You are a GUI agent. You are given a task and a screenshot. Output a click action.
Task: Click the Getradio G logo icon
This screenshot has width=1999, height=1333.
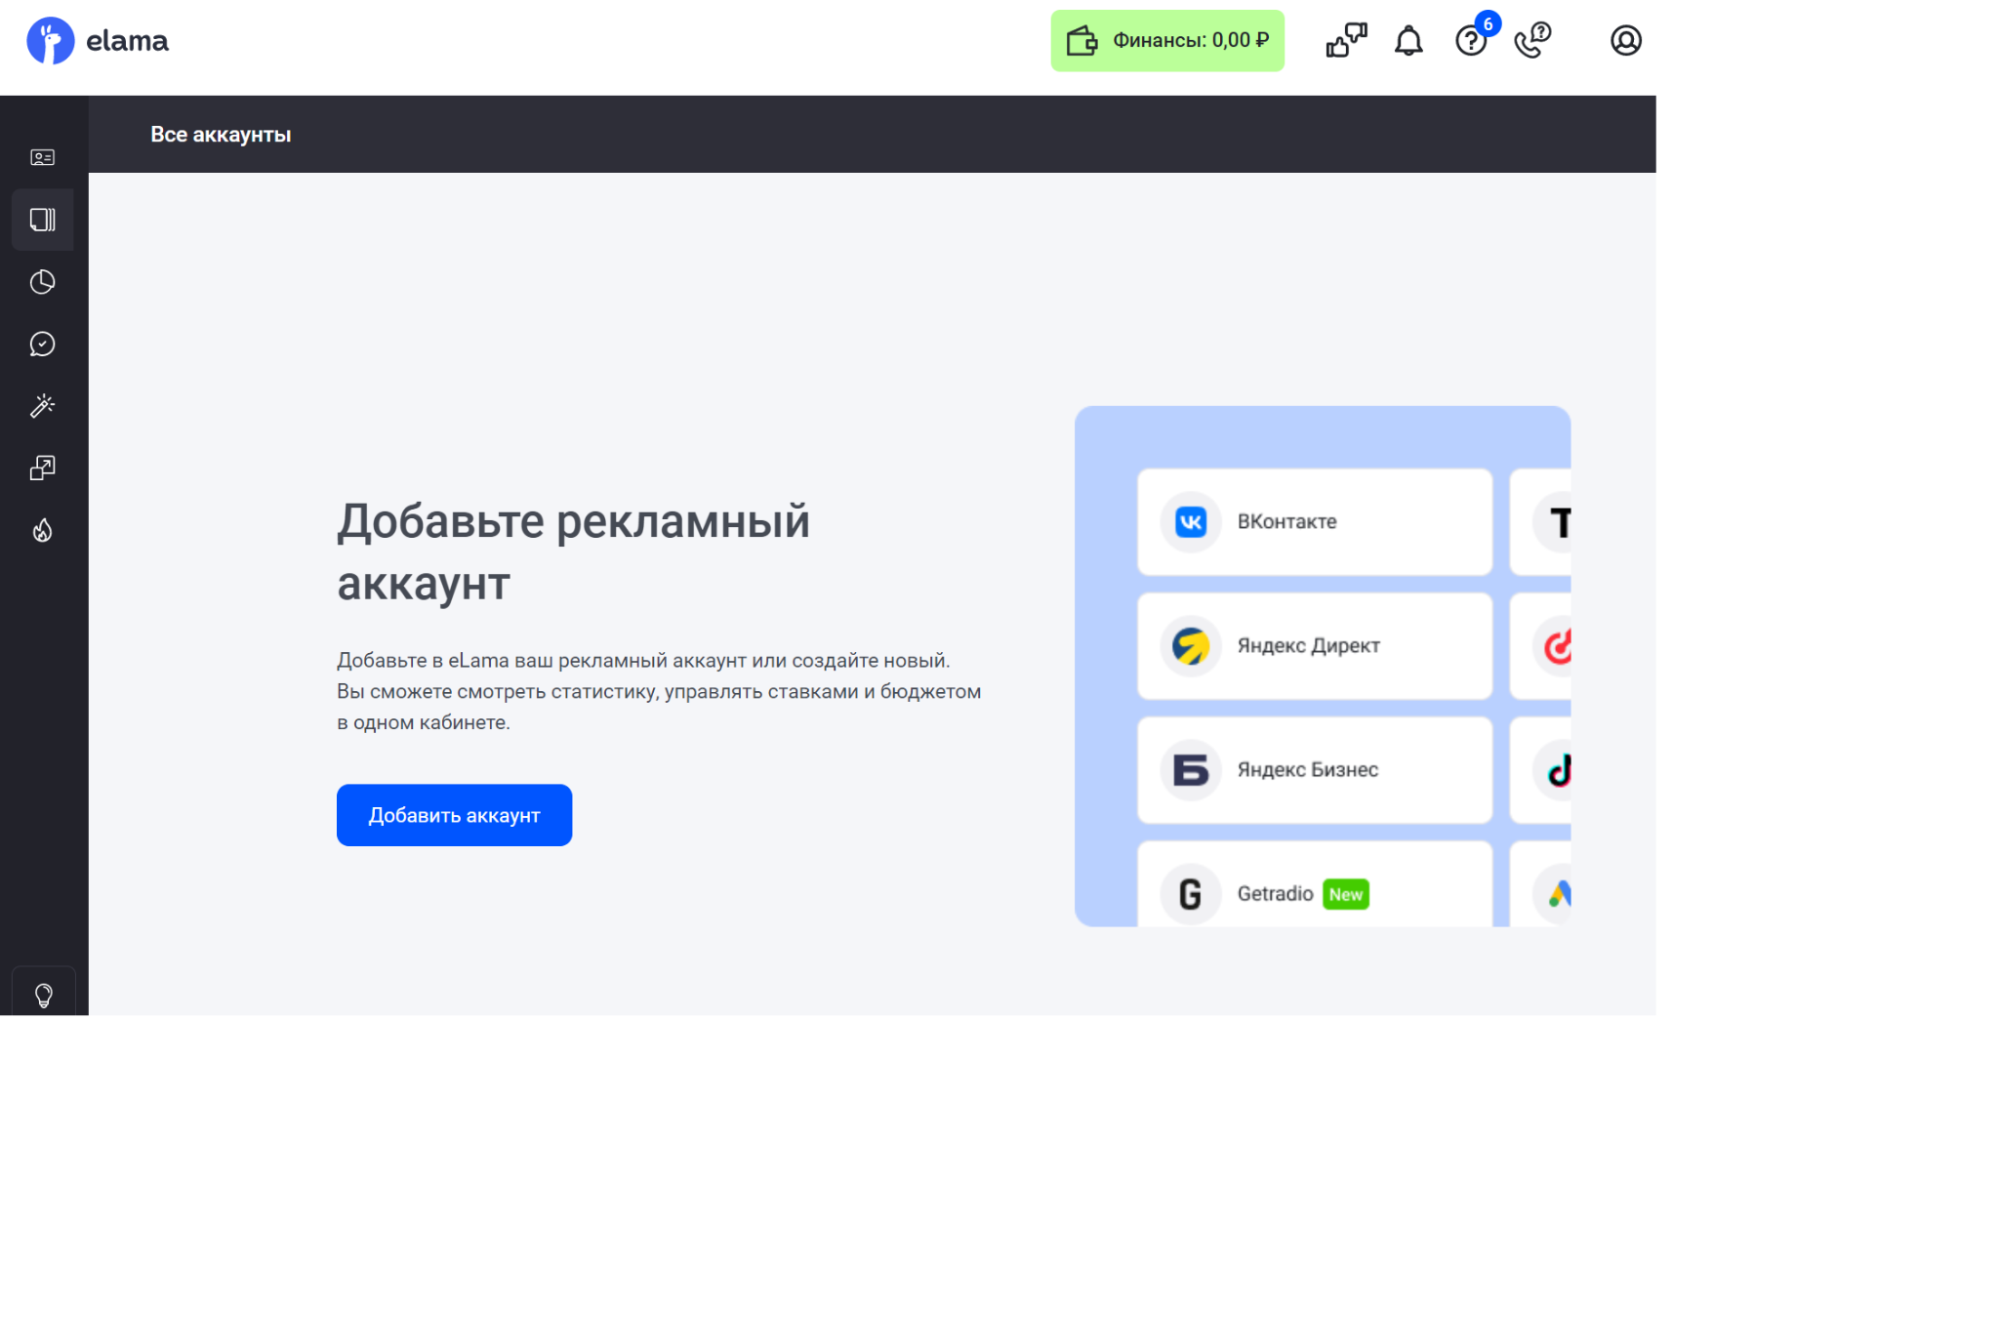(x=1190, y=894)
